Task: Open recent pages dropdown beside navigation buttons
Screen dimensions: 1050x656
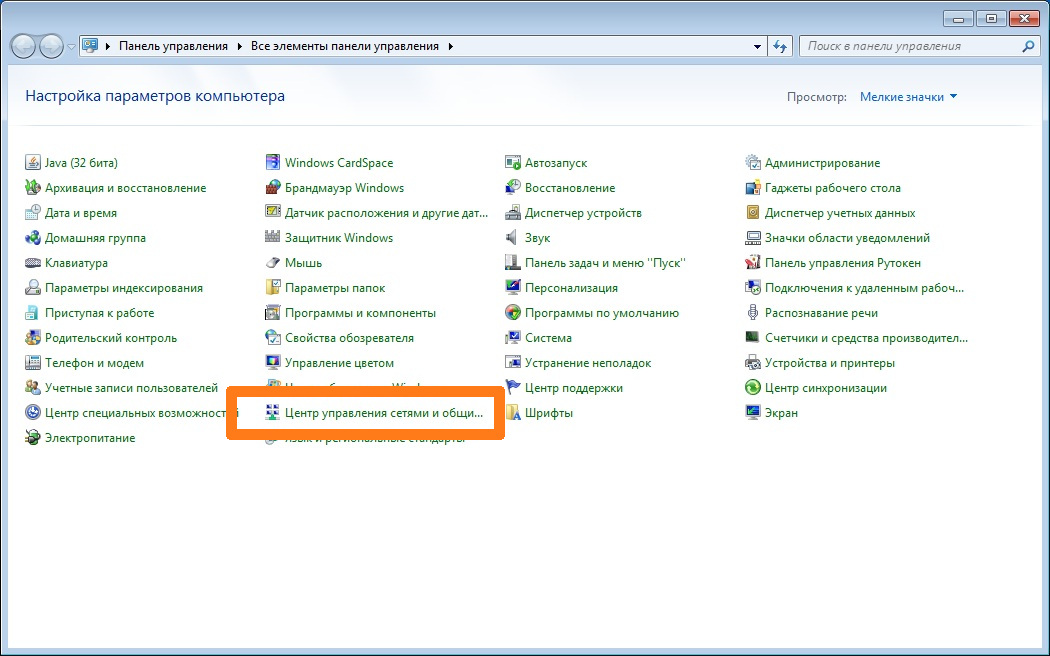Action: (x=71, y=46)
